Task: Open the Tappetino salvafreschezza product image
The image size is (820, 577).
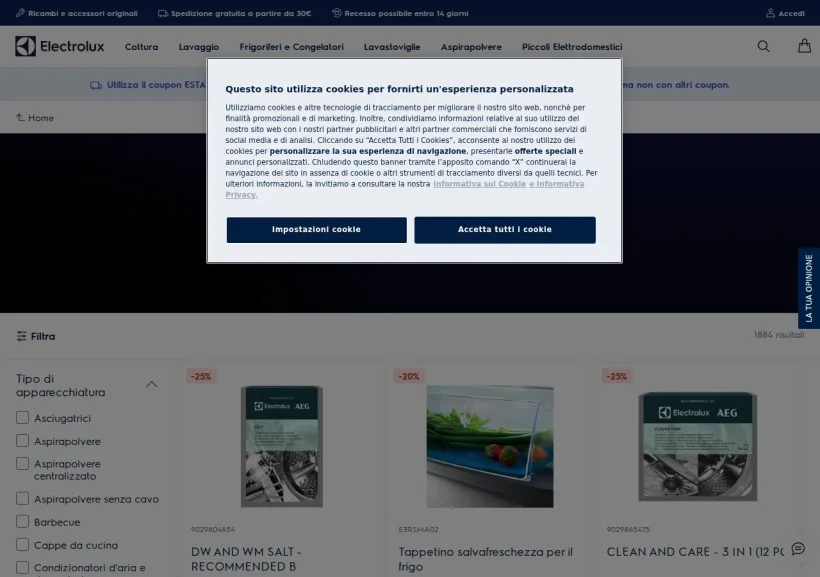Action: click(x=489, y=446)
